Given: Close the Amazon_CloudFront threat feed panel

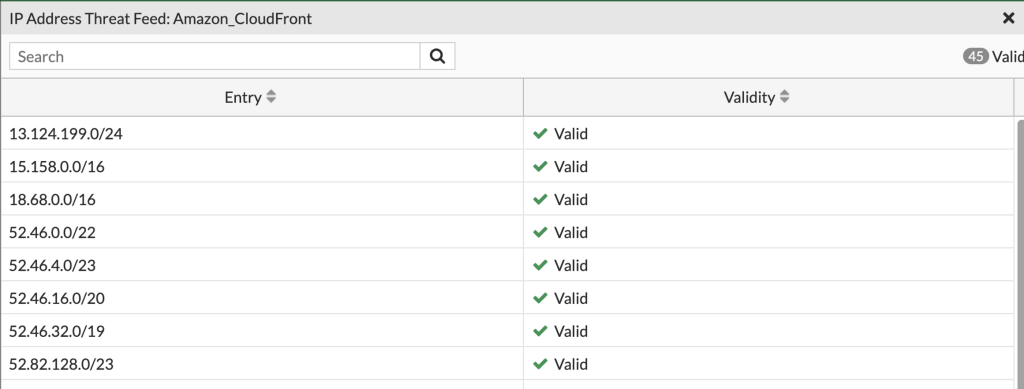Looking at the screenshot, I should (1008, 18).
